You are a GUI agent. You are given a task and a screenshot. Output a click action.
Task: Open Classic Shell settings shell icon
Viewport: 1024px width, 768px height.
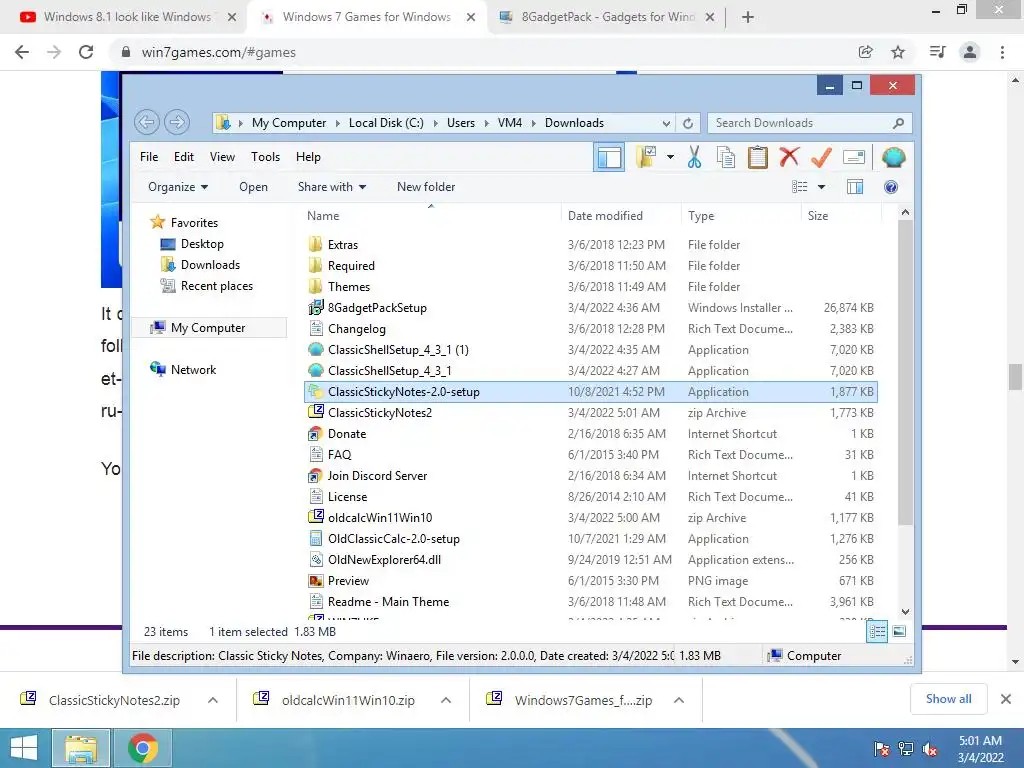point(893,157)
